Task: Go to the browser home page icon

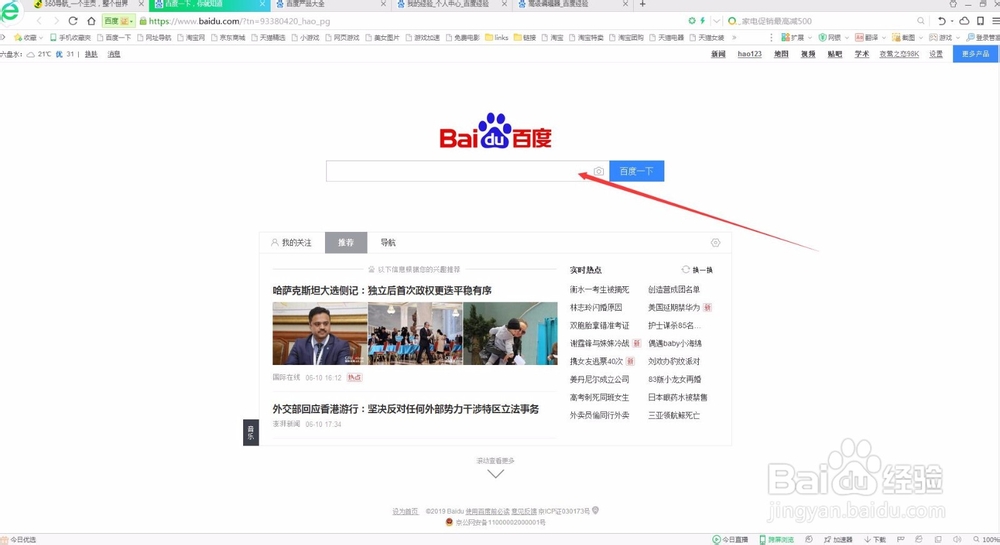Action: pos(91,21)
